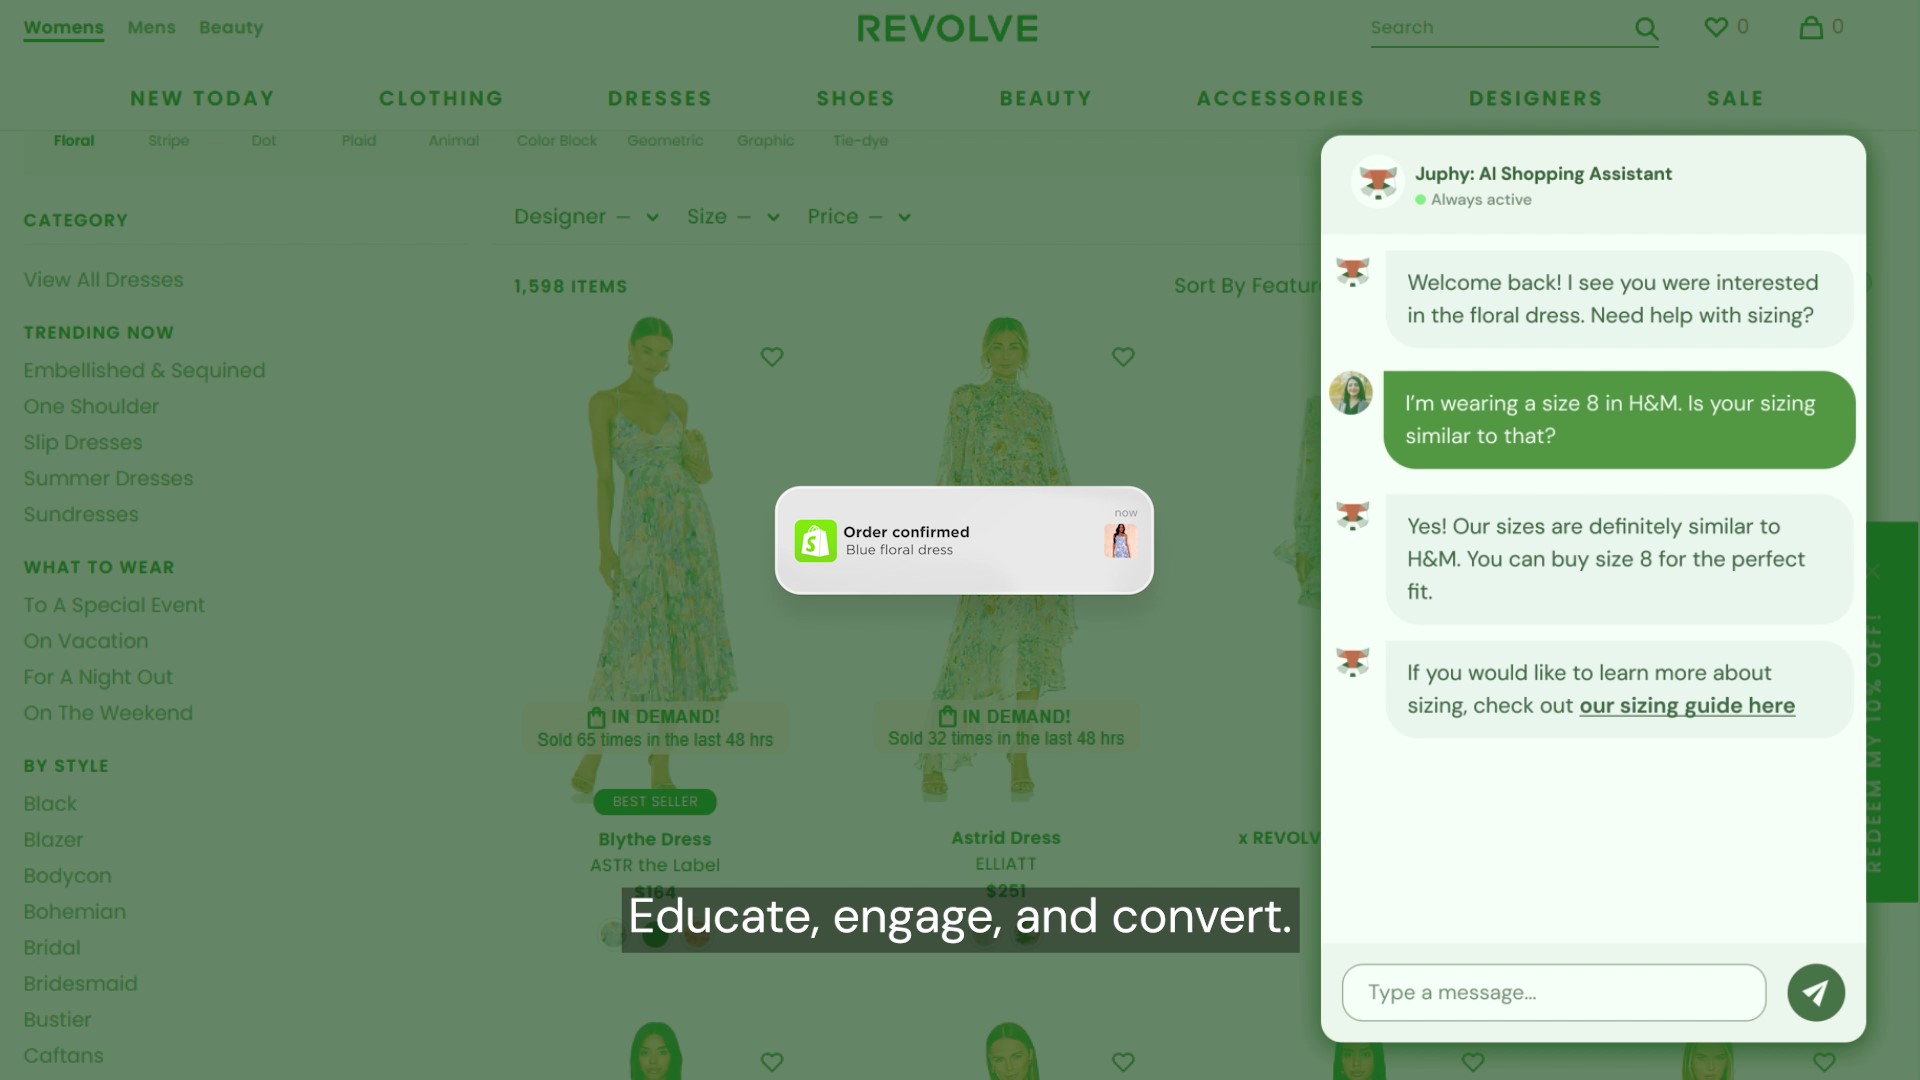
Task: Click the Shopify bag icon in order notification
Action: point(815,539)
